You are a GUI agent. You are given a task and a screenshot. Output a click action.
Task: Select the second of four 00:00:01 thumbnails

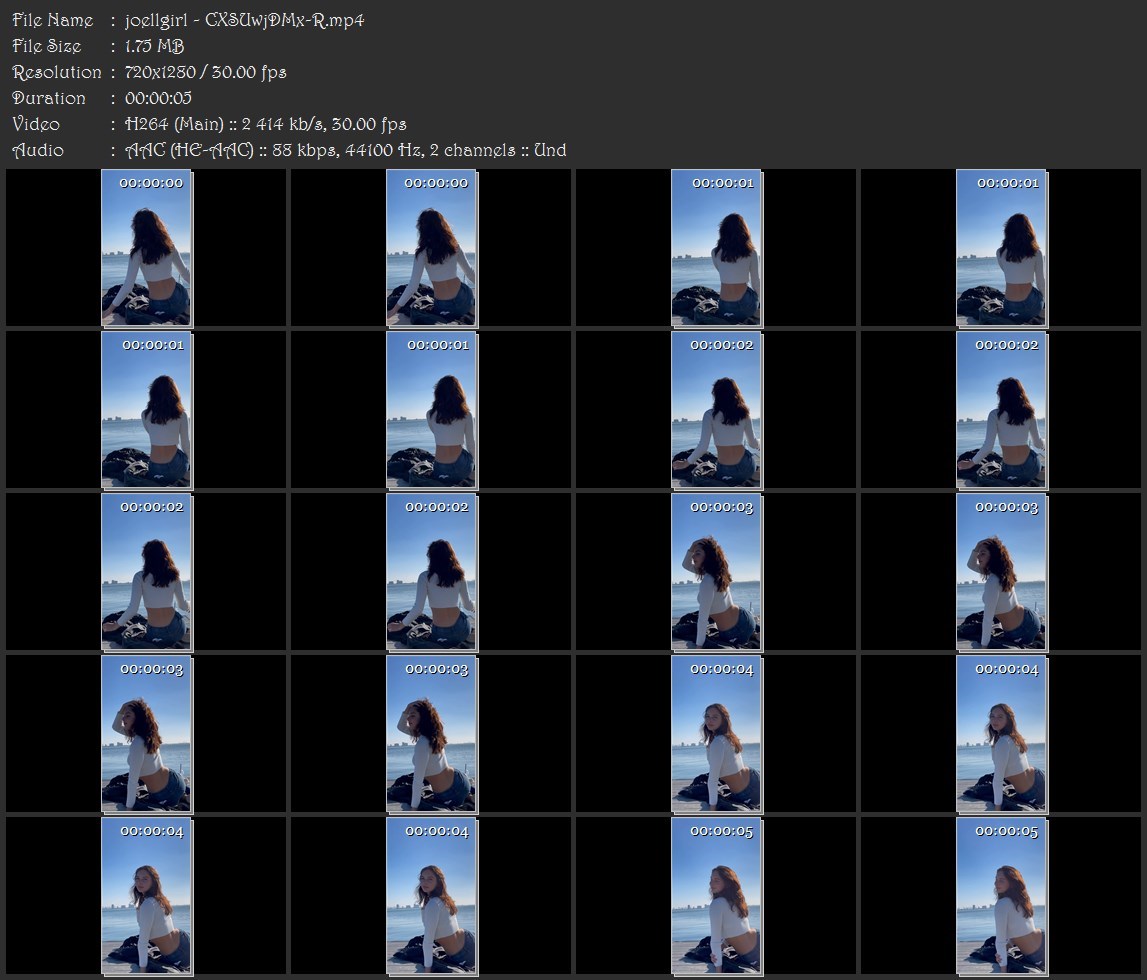click(x=1001, y=248)
